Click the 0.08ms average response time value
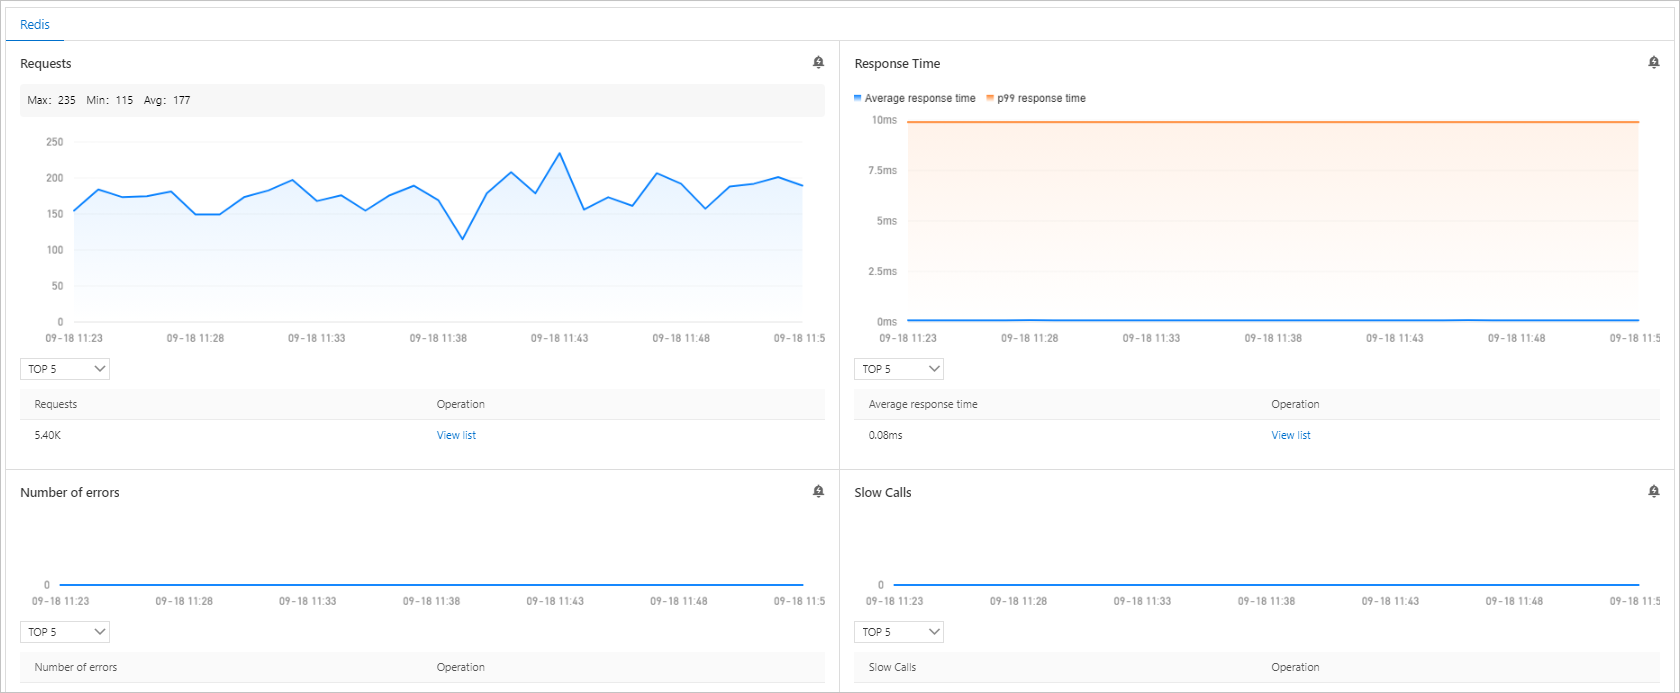Screen dimensions: 1680x693 (x=886, y=435)
